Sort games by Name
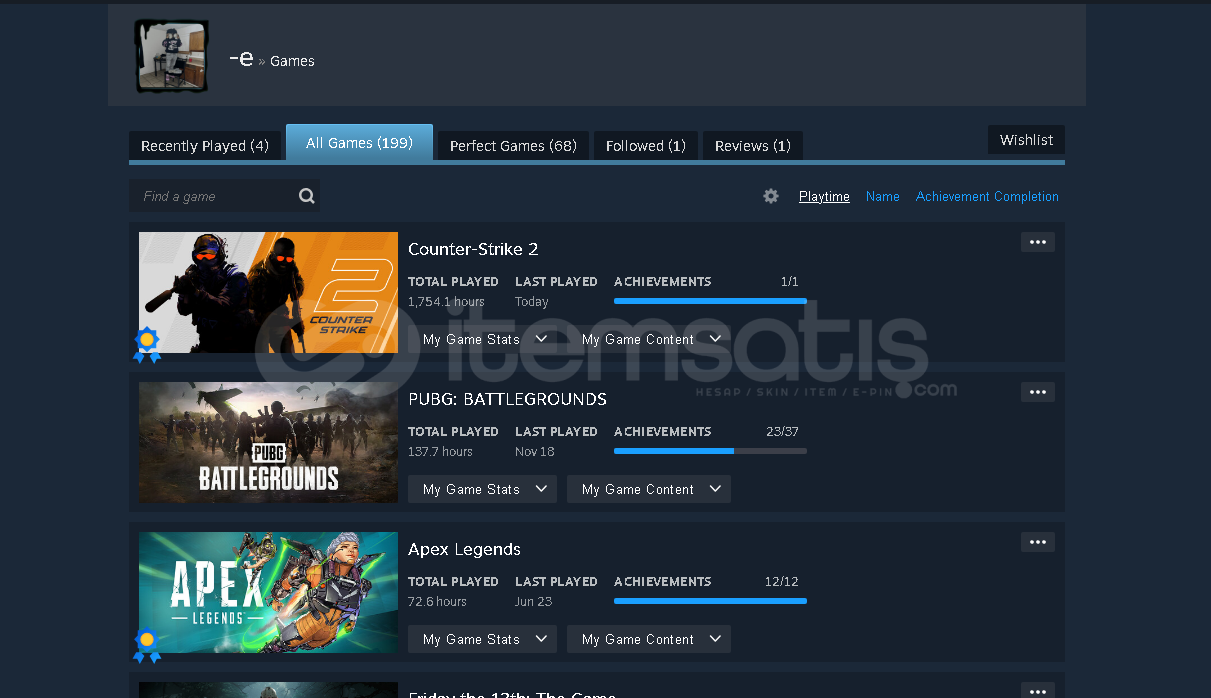Screen dimensions: 1211x698 (x=882, y=197)
